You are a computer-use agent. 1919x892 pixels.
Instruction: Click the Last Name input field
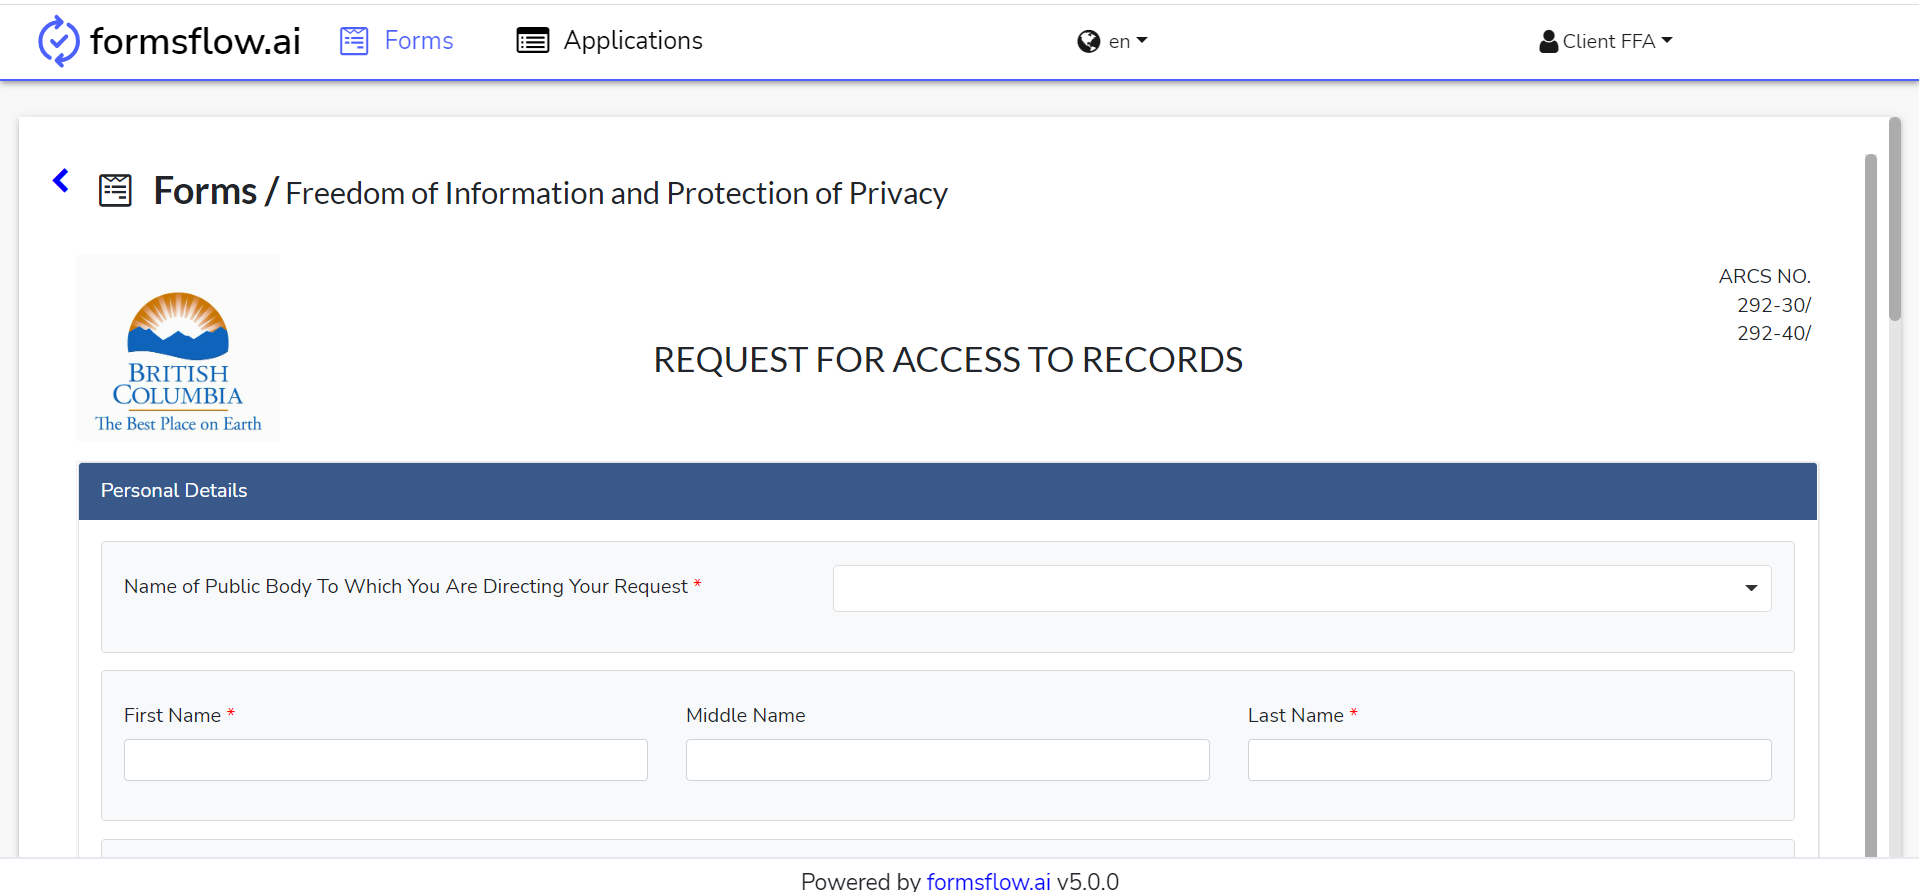coord(1510,760)
